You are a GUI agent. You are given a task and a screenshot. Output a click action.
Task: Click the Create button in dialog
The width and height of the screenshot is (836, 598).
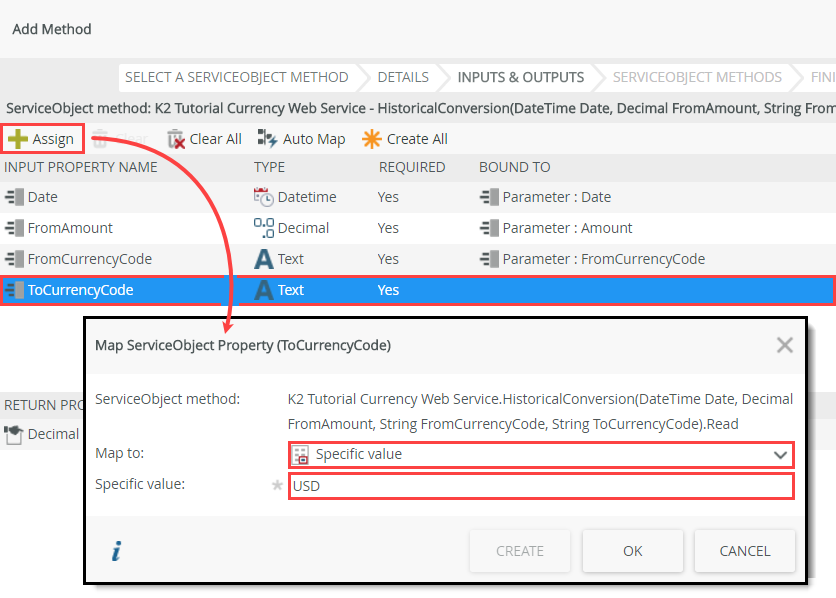[520, 551]
